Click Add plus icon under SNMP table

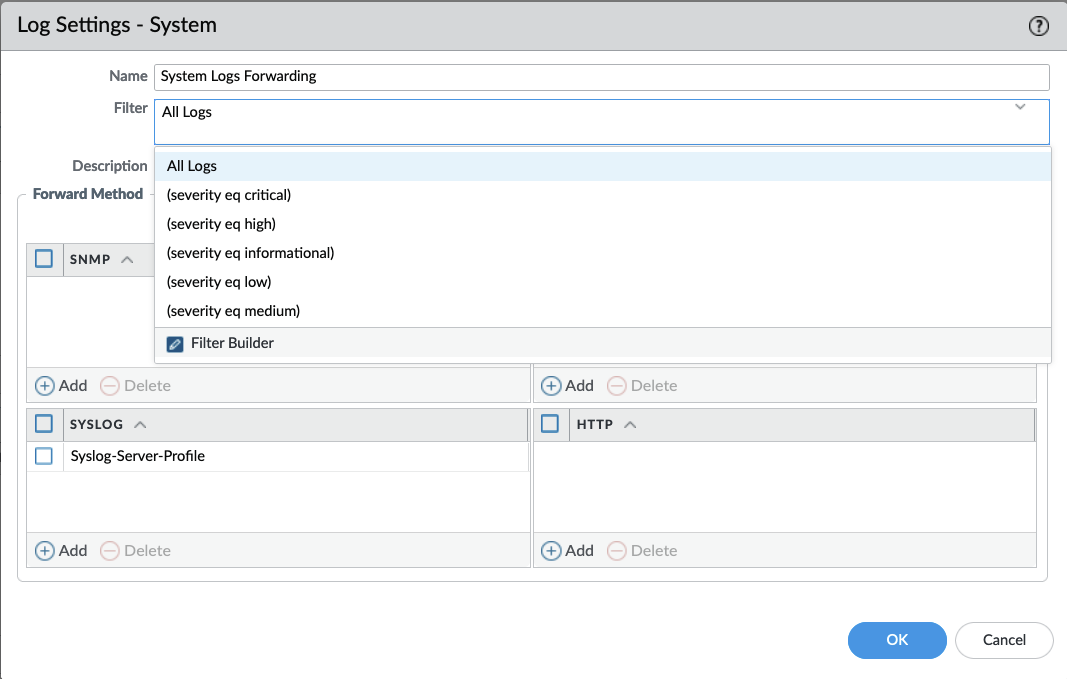coord(45,386)
